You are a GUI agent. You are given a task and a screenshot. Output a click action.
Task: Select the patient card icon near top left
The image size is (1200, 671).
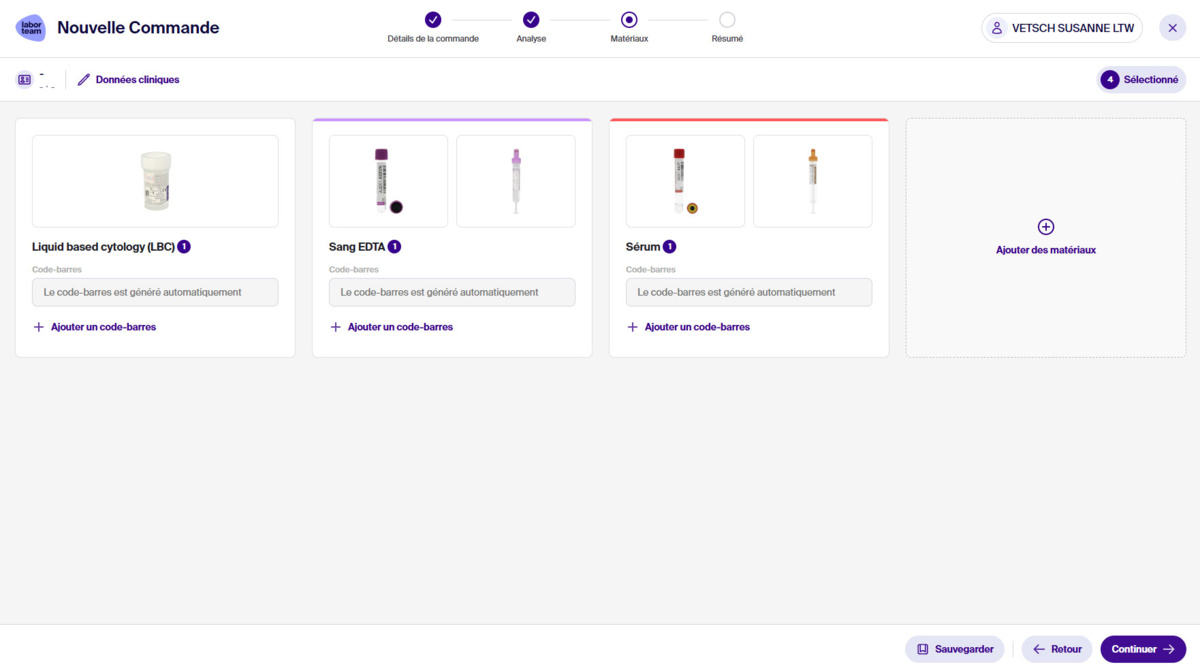coord(23,78)
